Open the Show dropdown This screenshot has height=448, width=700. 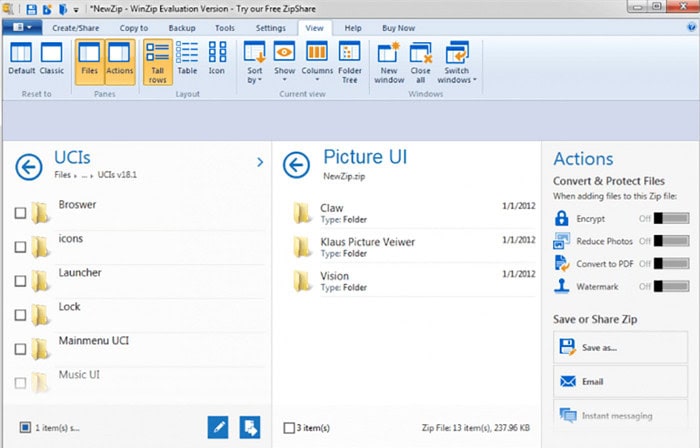tap(284, 62)
